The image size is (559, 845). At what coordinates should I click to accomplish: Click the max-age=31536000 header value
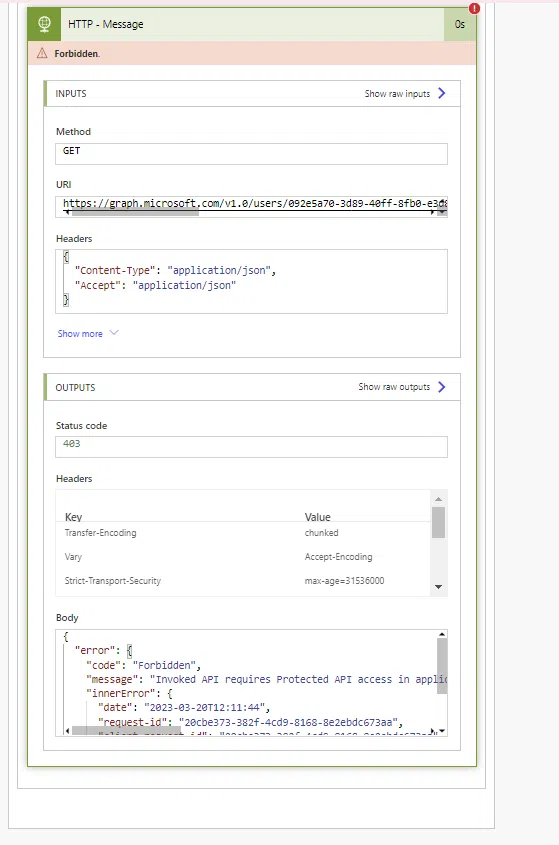click(344, 581)
